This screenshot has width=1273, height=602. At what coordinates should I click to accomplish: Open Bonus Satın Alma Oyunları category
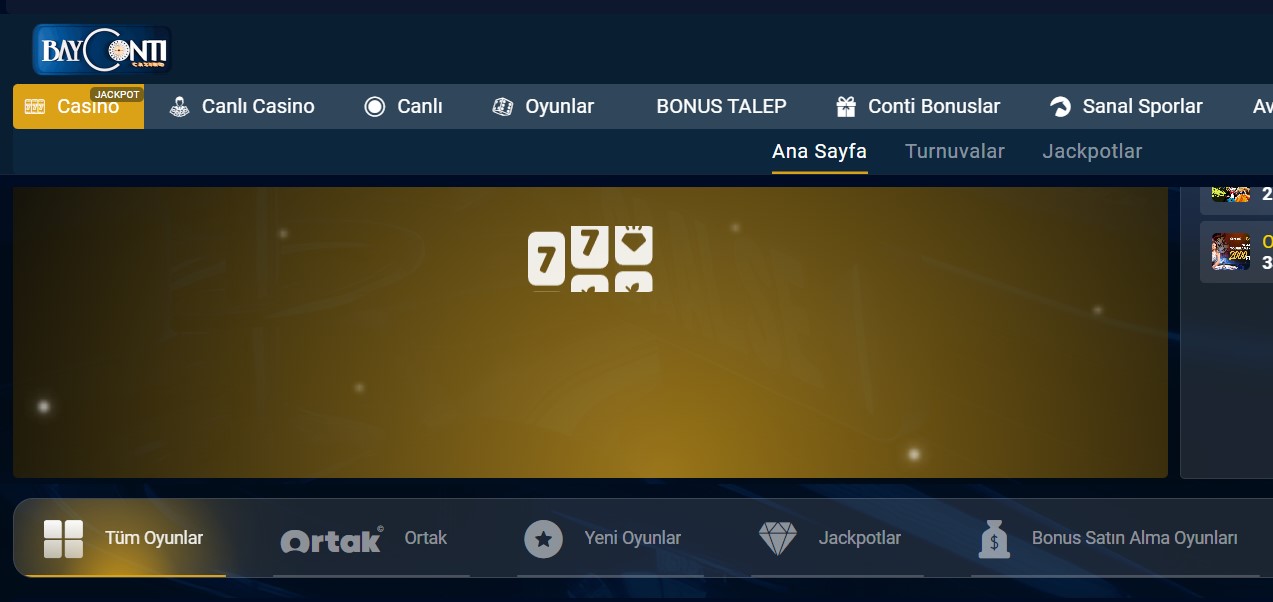click(1134, 538)
